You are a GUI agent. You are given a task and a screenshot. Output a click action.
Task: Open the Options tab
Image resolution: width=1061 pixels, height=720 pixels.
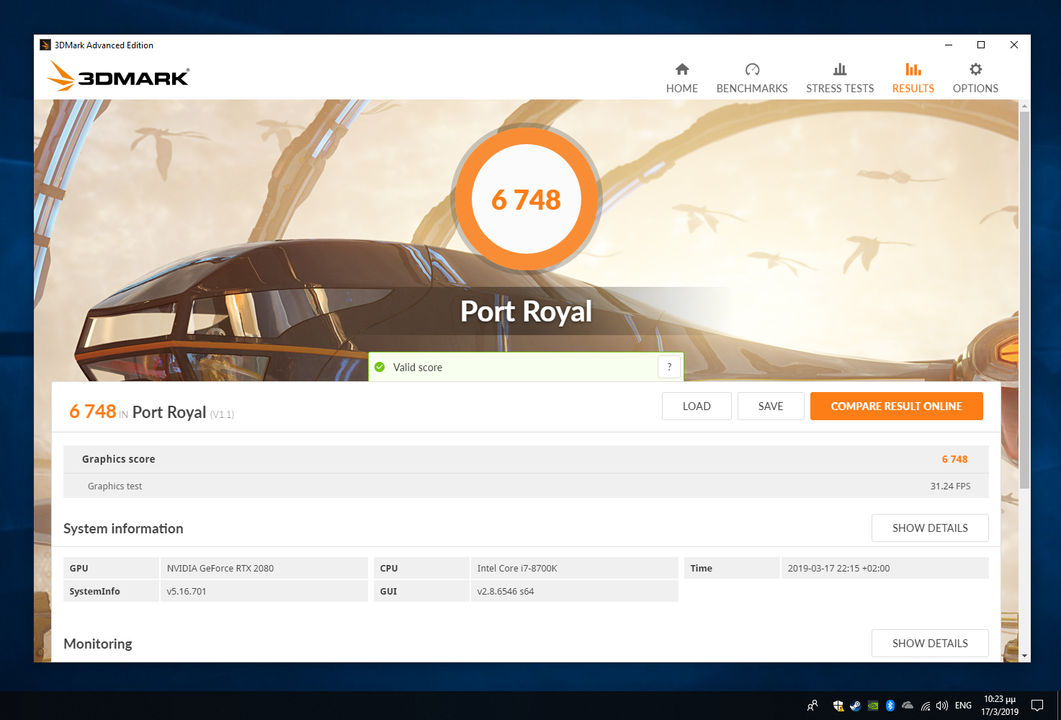(x=975, y=78)
